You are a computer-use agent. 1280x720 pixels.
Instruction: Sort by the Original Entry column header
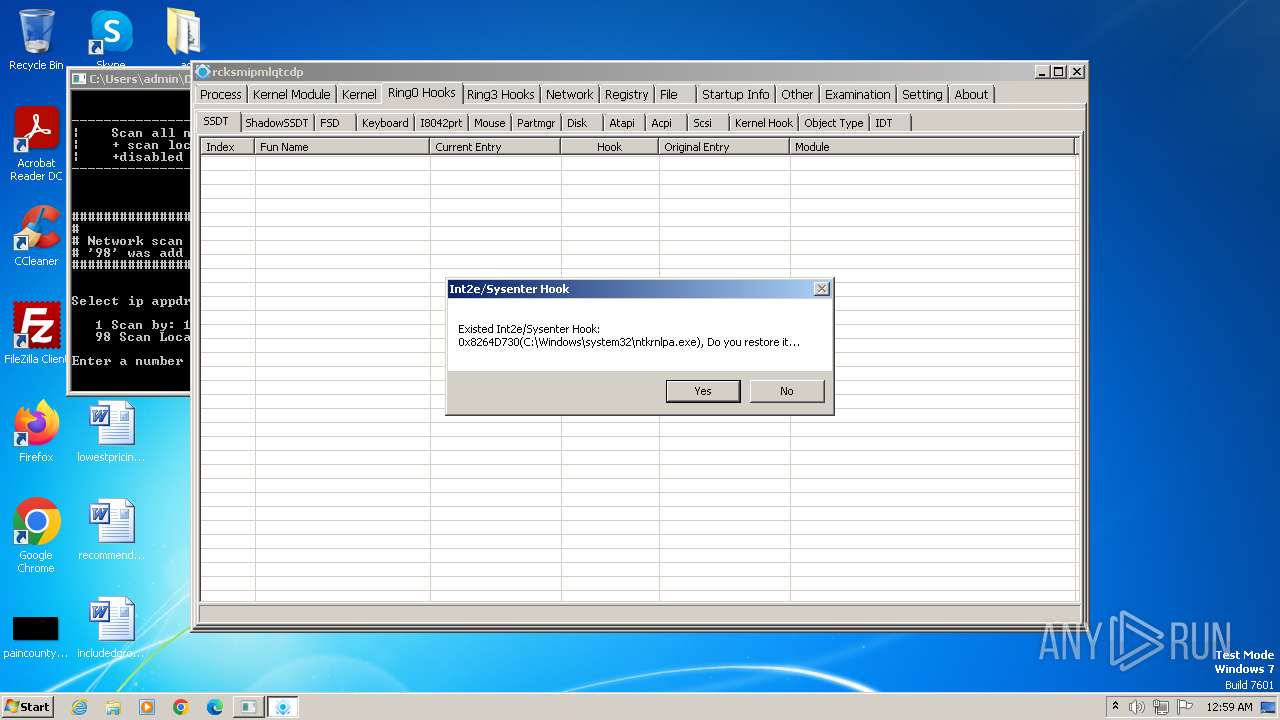(x=724, y=147)
